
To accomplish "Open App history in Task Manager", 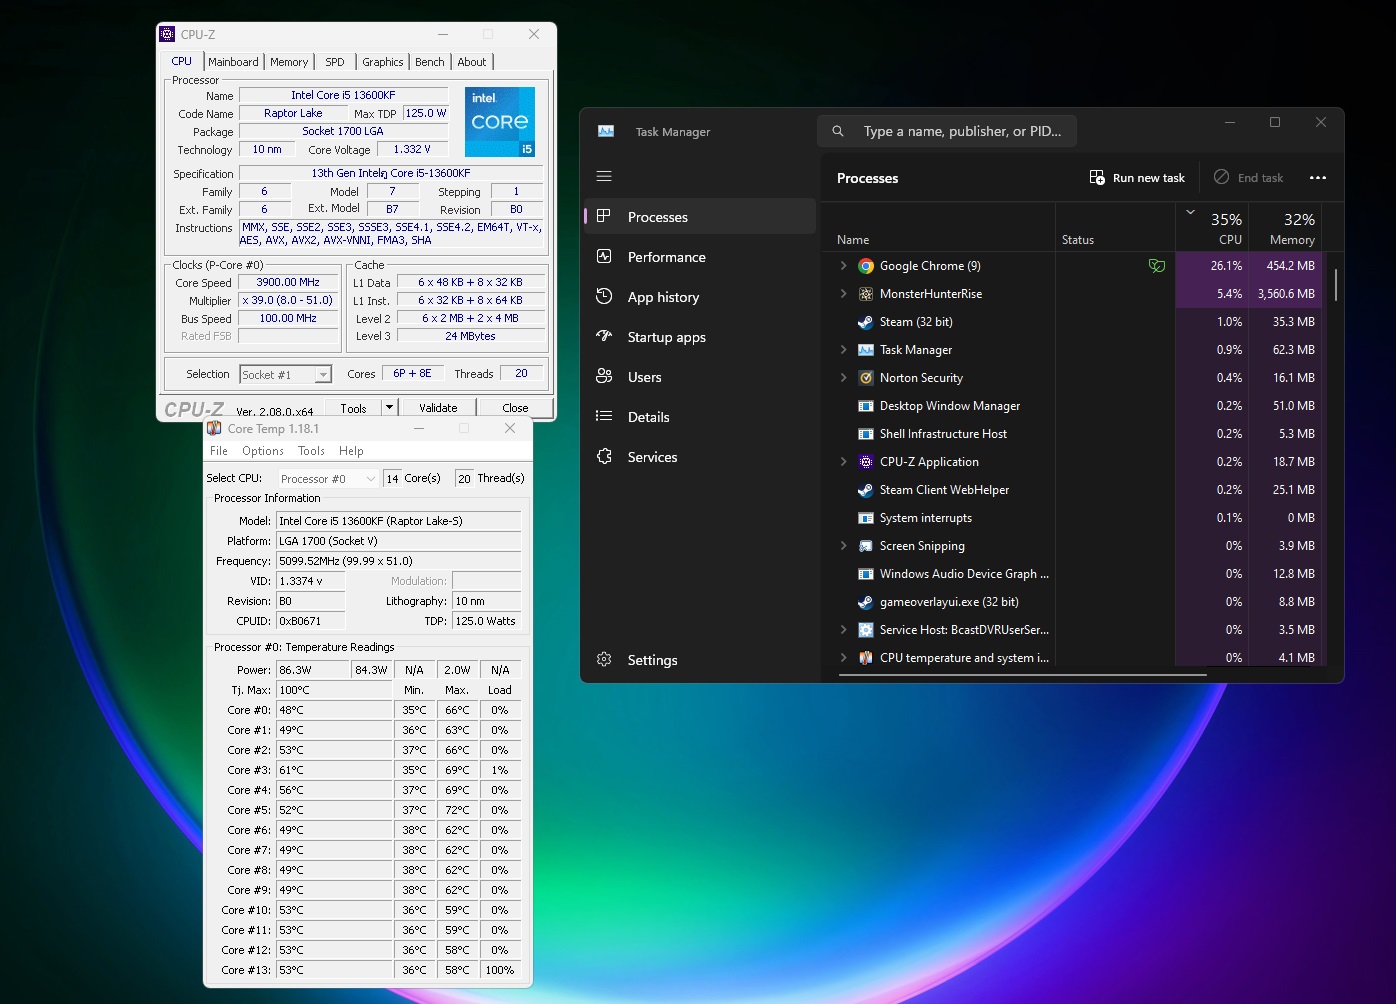I will [x=700, y=297].
